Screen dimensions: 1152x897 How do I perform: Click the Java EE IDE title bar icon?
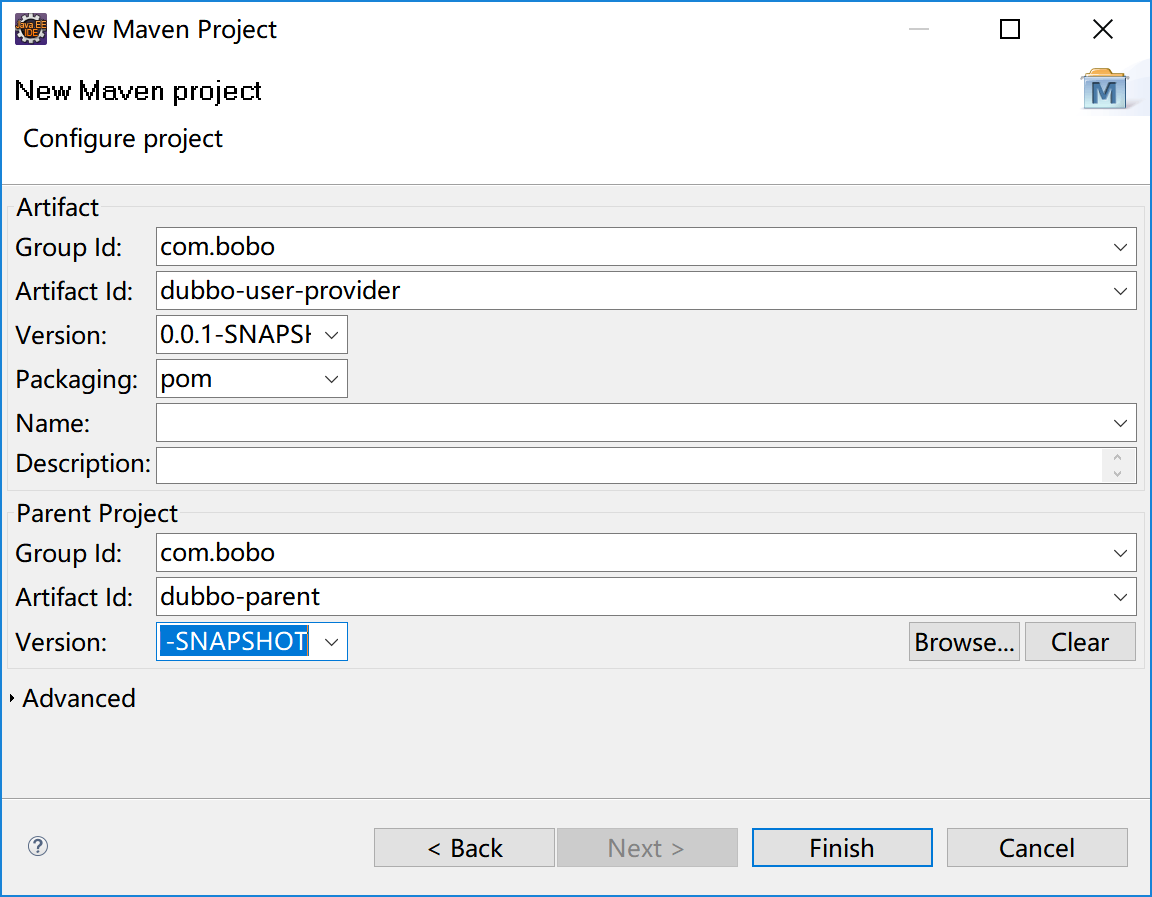[x=30, y=29]
